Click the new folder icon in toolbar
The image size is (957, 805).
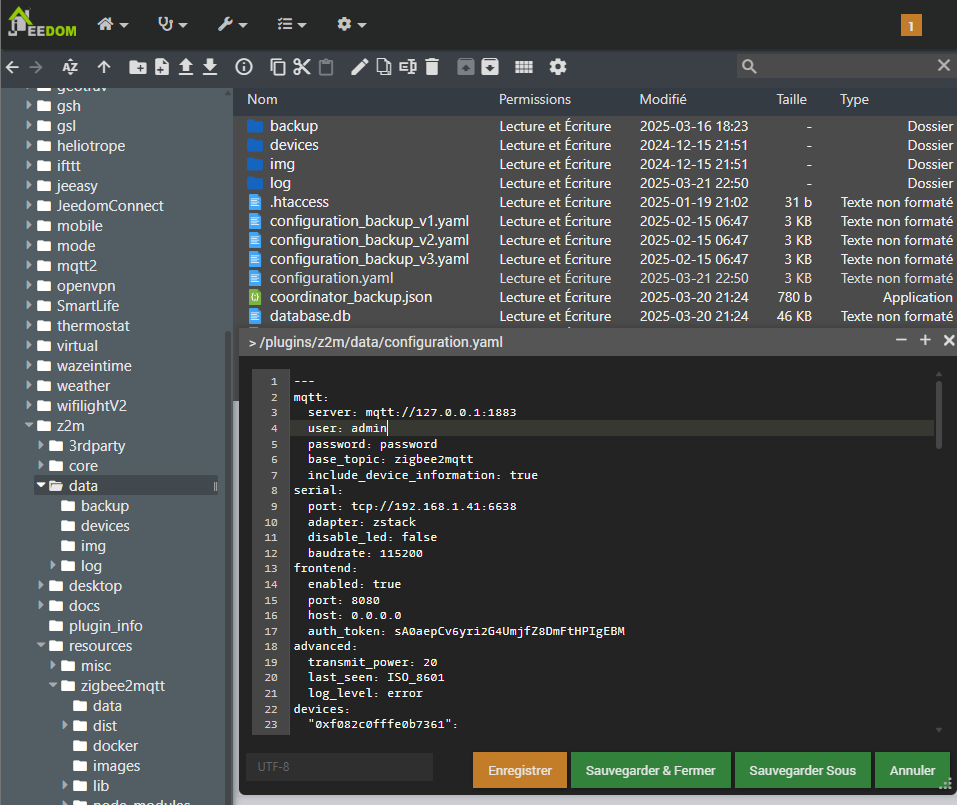138,67
